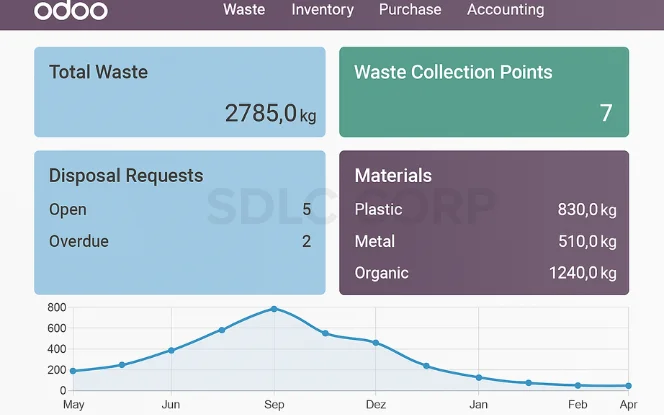
Task: Click the Sep axis label
Action: click(x=274, y=404)
